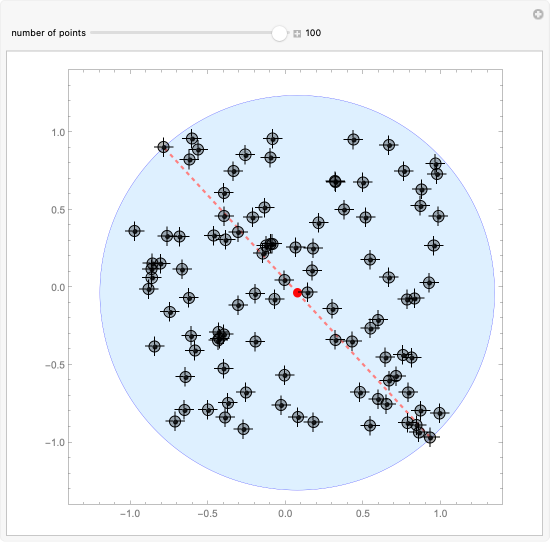Image resolution: width=550 pixels, height=543 pixels.
Task: Click the x-axis tick label −1.0
Action: 130,514
